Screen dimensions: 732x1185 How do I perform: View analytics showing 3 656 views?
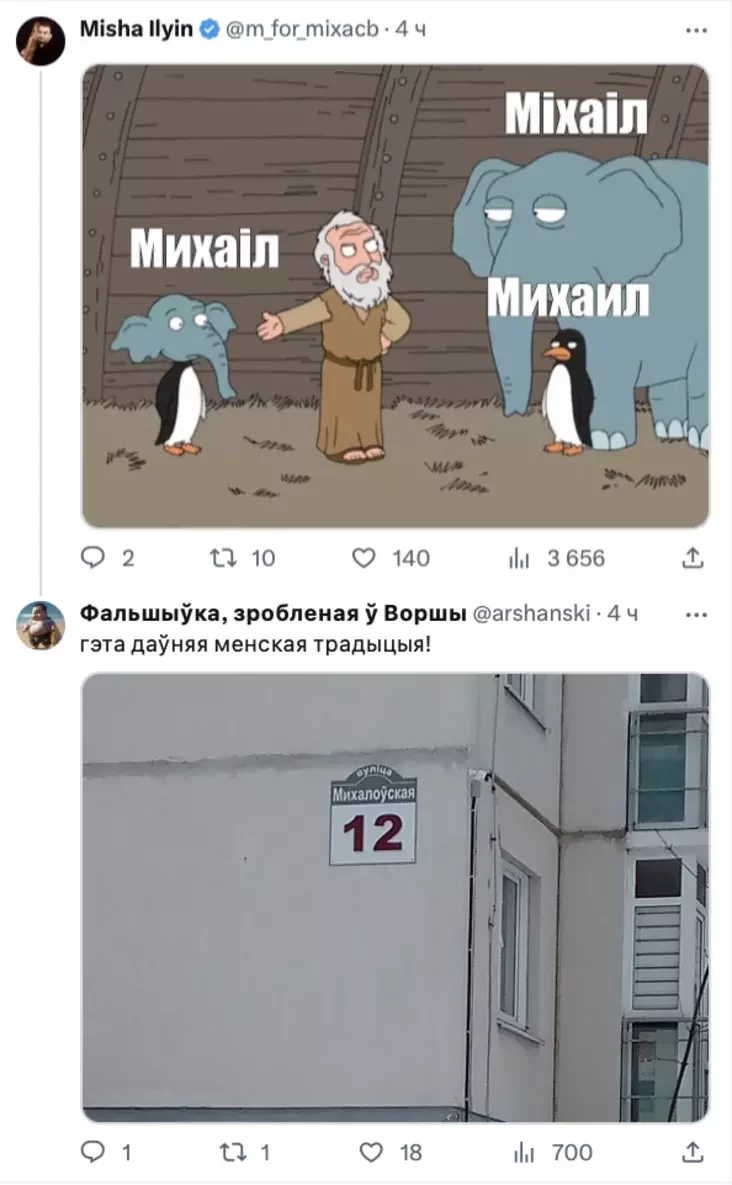(557, 558)
